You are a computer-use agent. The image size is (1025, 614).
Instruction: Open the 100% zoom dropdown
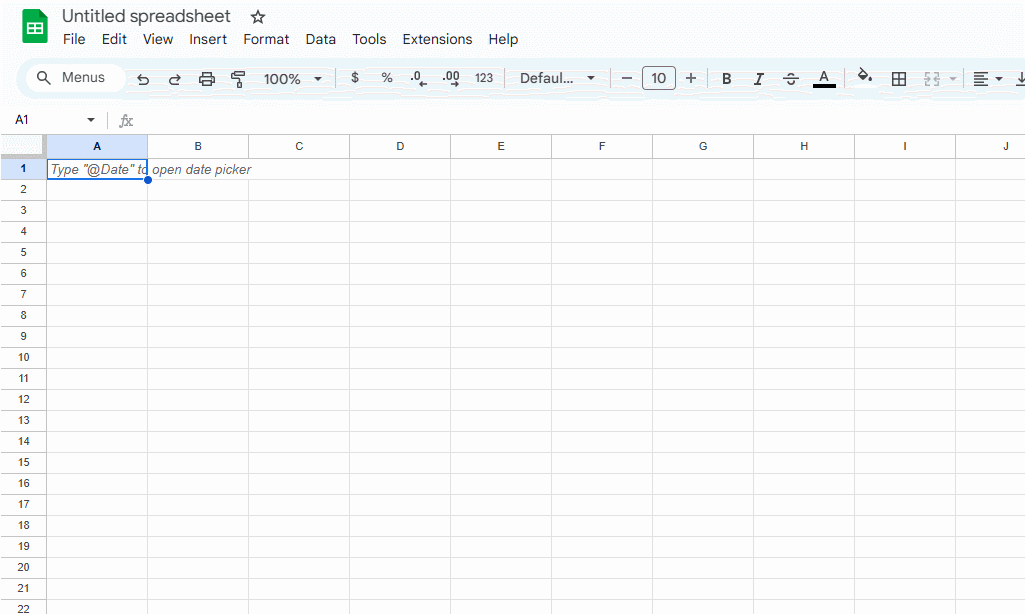tap(292, 79)
